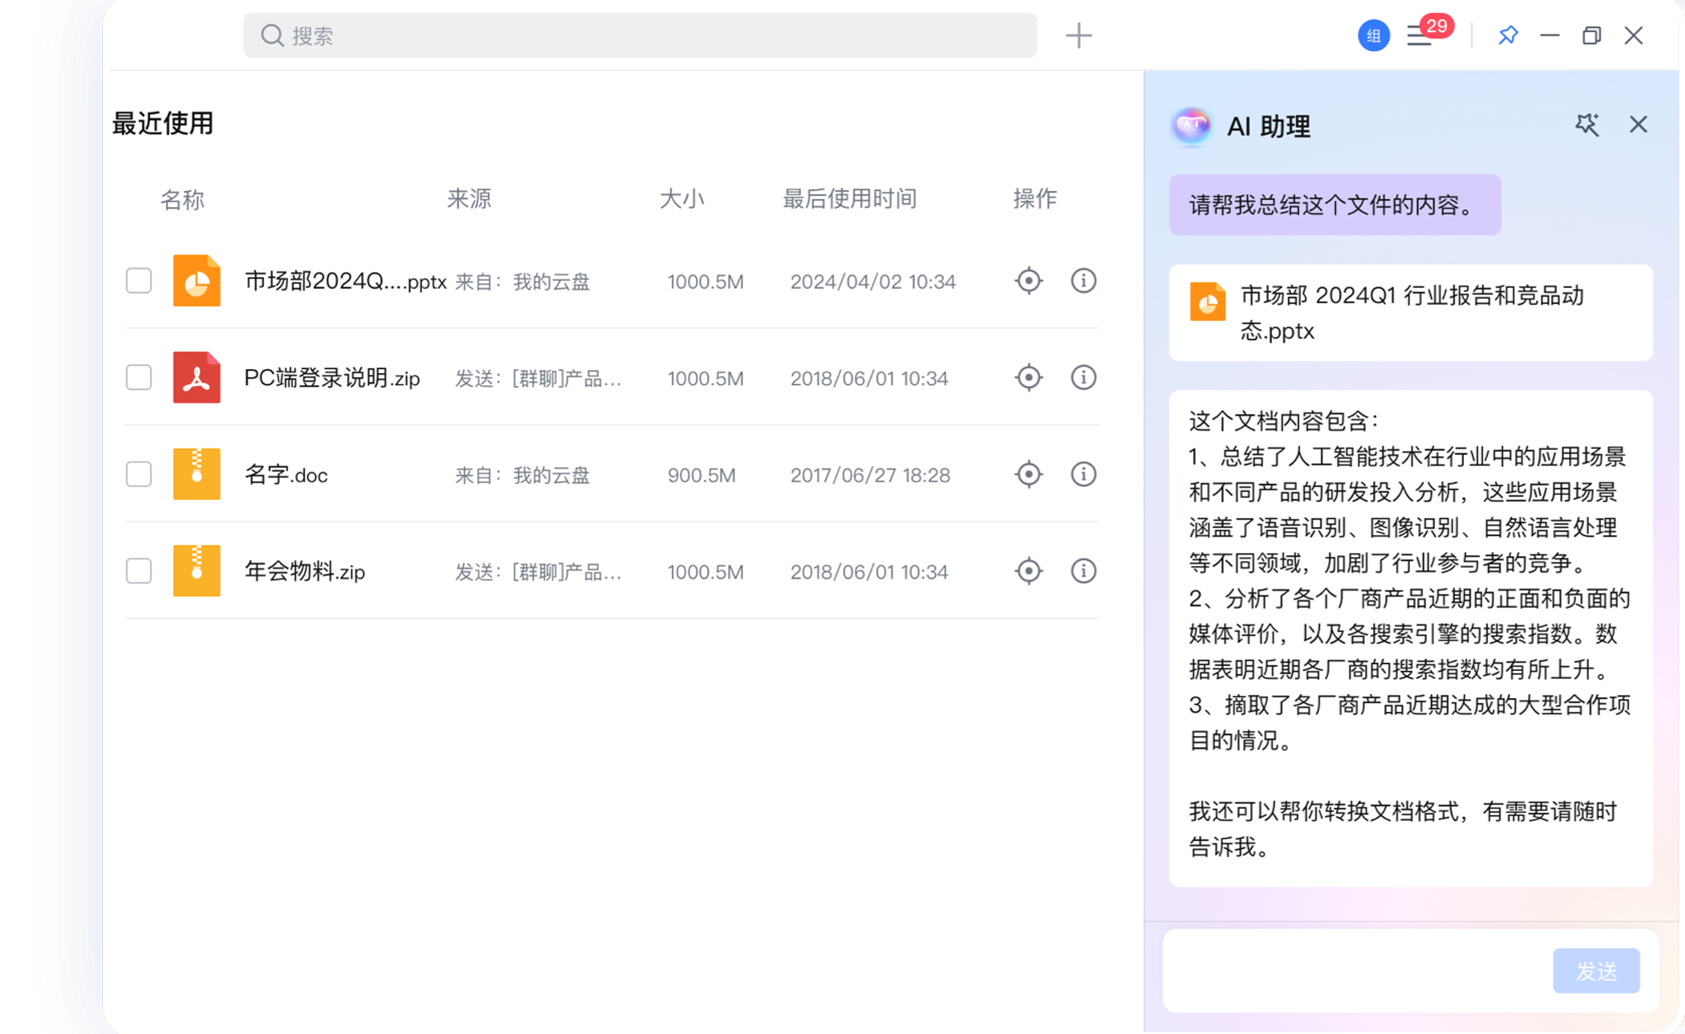
Task: Click the AI 助理 avatar icon
Action: [1191, 127]
